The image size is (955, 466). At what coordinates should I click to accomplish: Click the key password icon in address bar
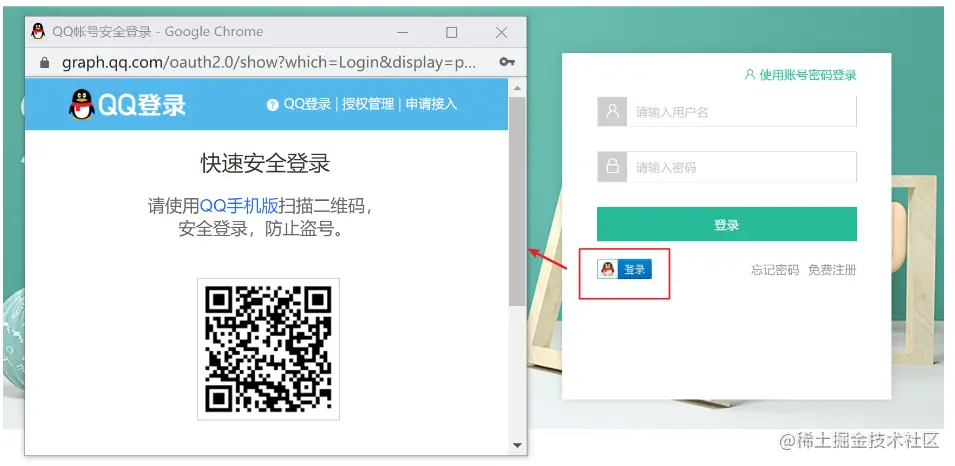click(x=507, y=62)
